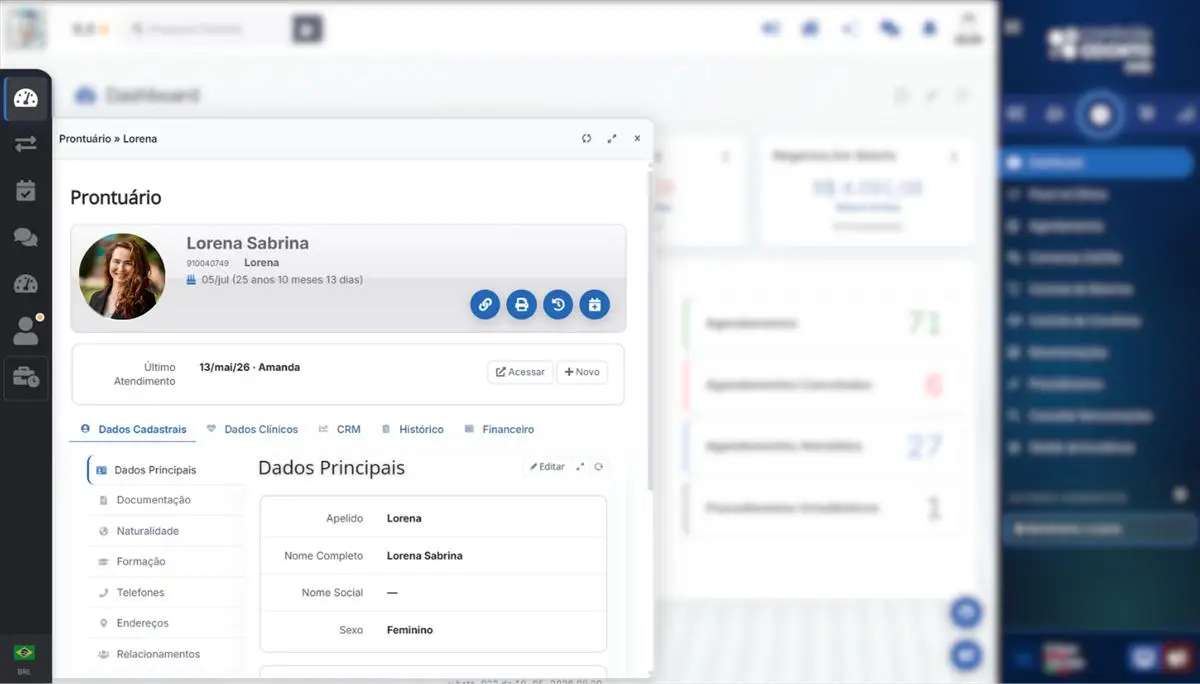Click Lorena Sabrina's profile photo
This screenshot has width=1200, height=684.
tap(122, 277)
